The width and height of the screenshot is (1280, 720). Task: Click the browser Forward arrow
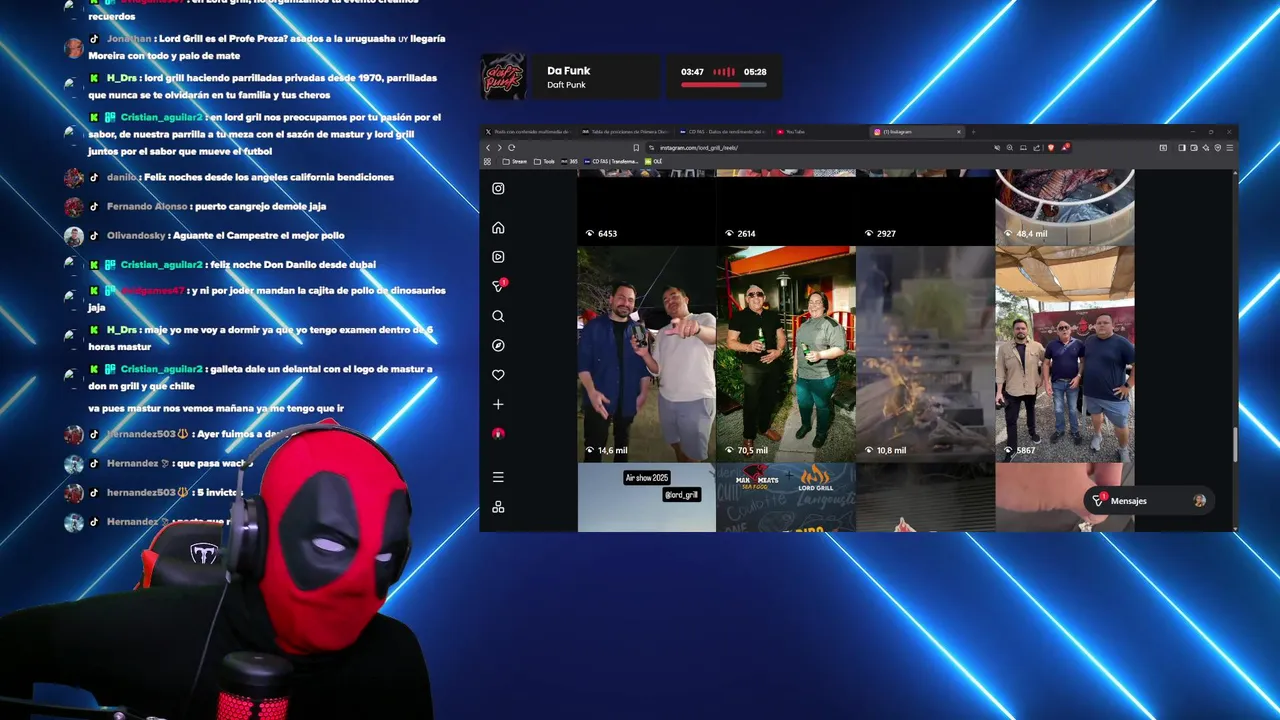pos(499,148)
